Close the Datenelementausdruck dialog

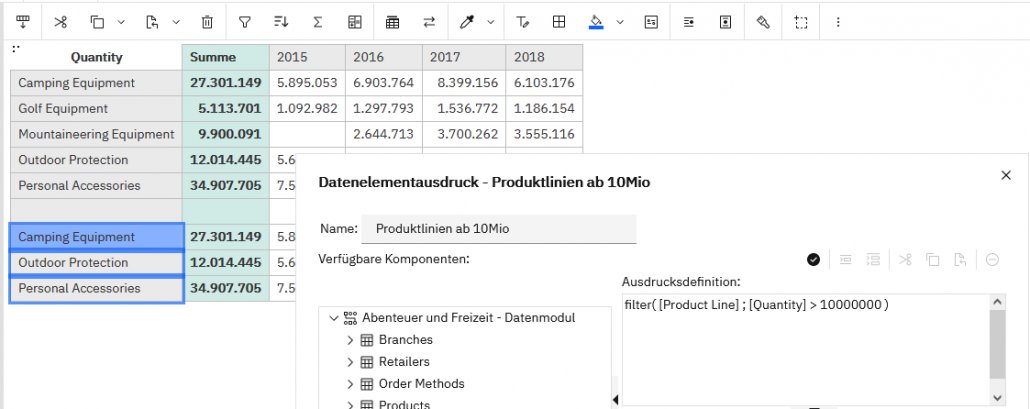pyautogui.click(x=1006, y=175)
